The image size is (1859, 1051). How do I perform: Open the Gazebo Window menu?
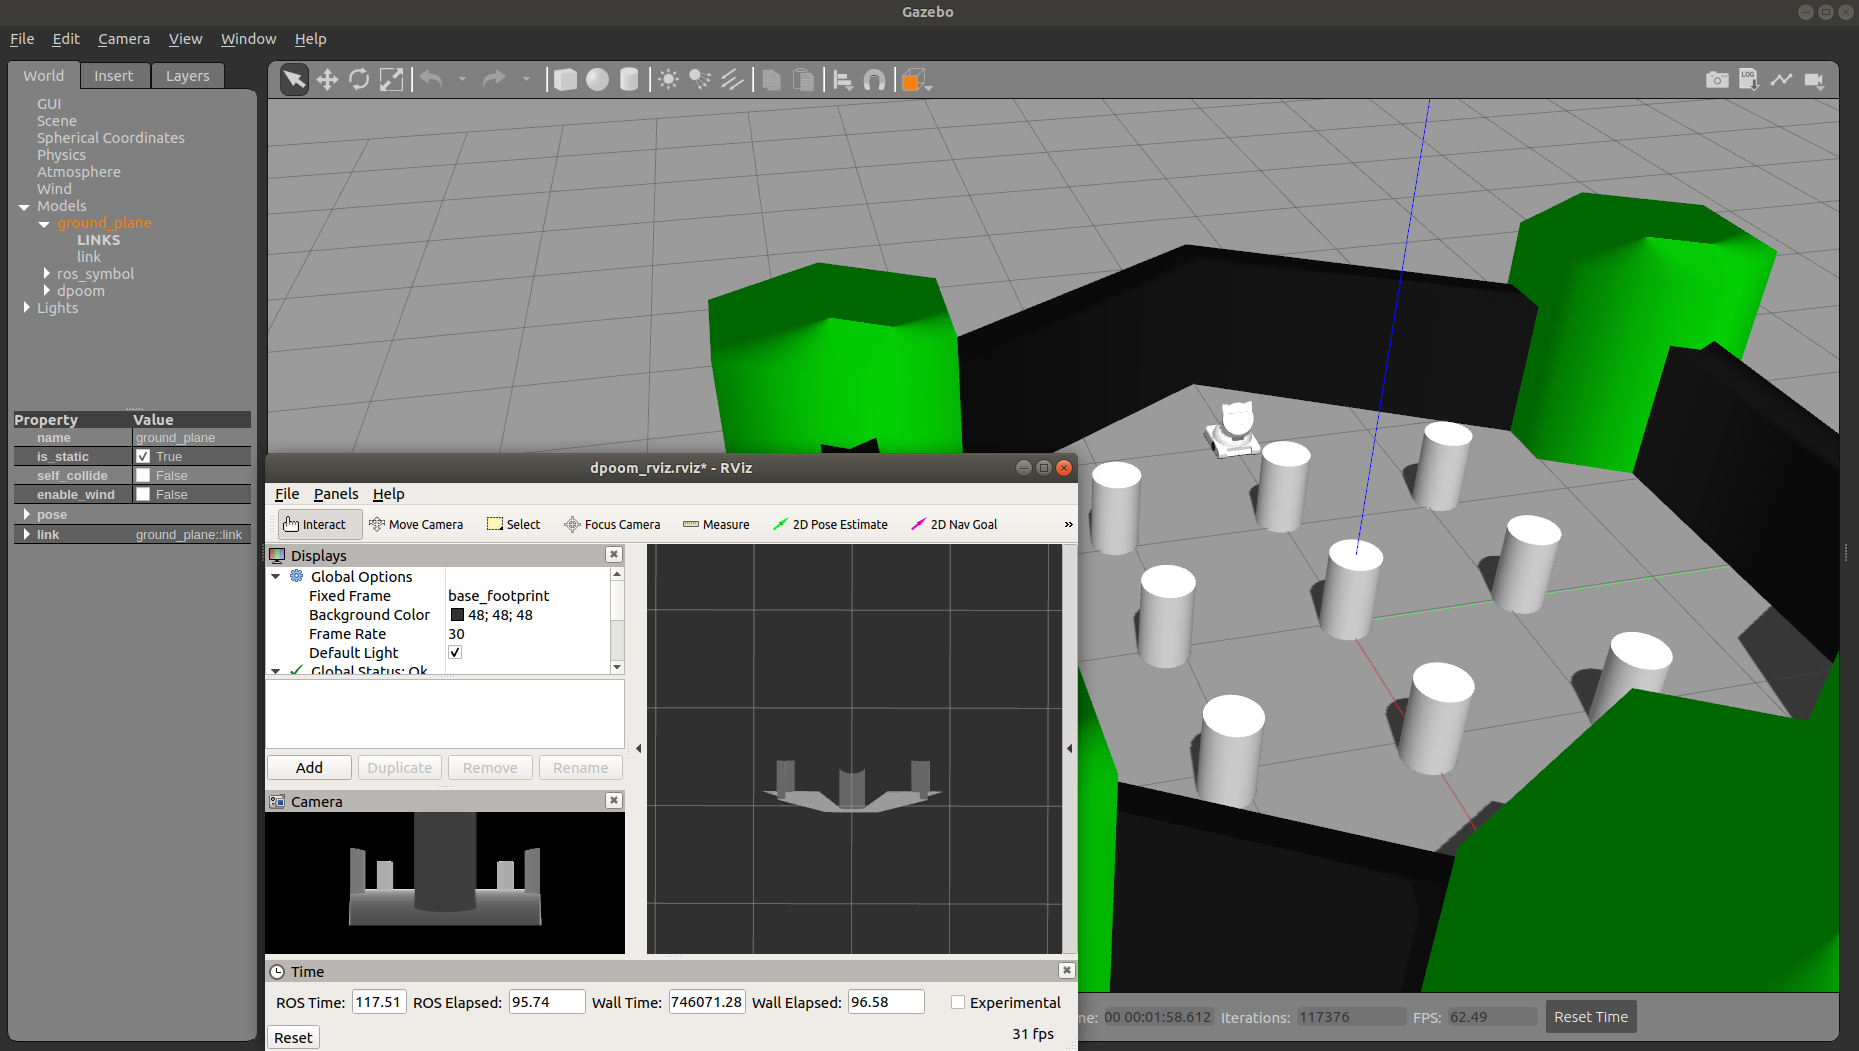tap(248, 39)
